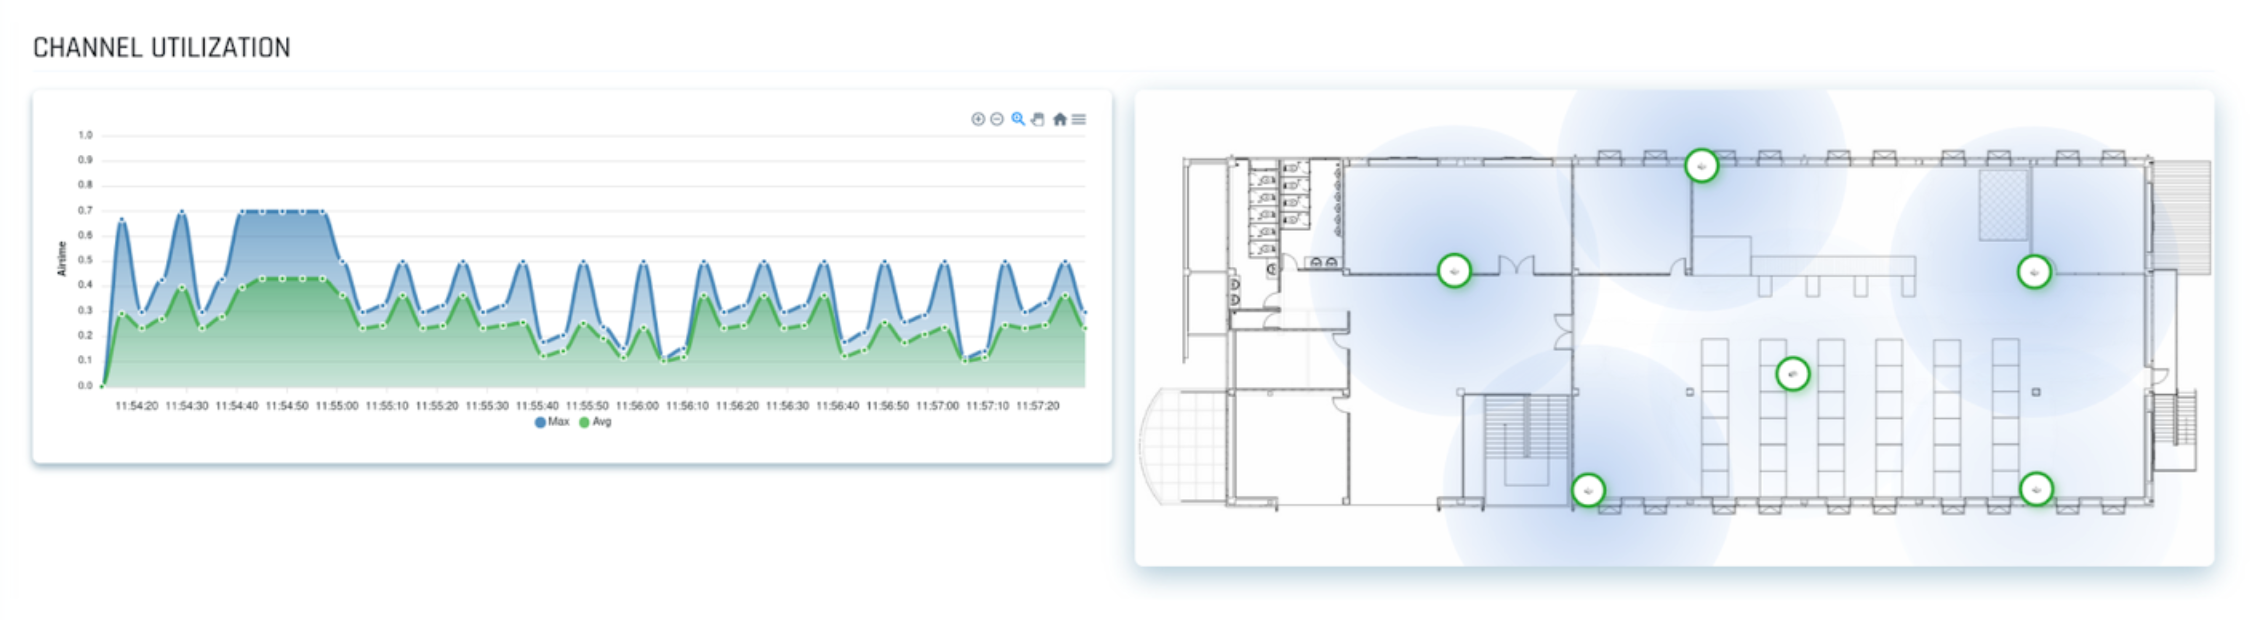The height and width of the screenshot is (620, 2250).
Task: Select the access point in the upper-right room
Action: coord(2034,272)
